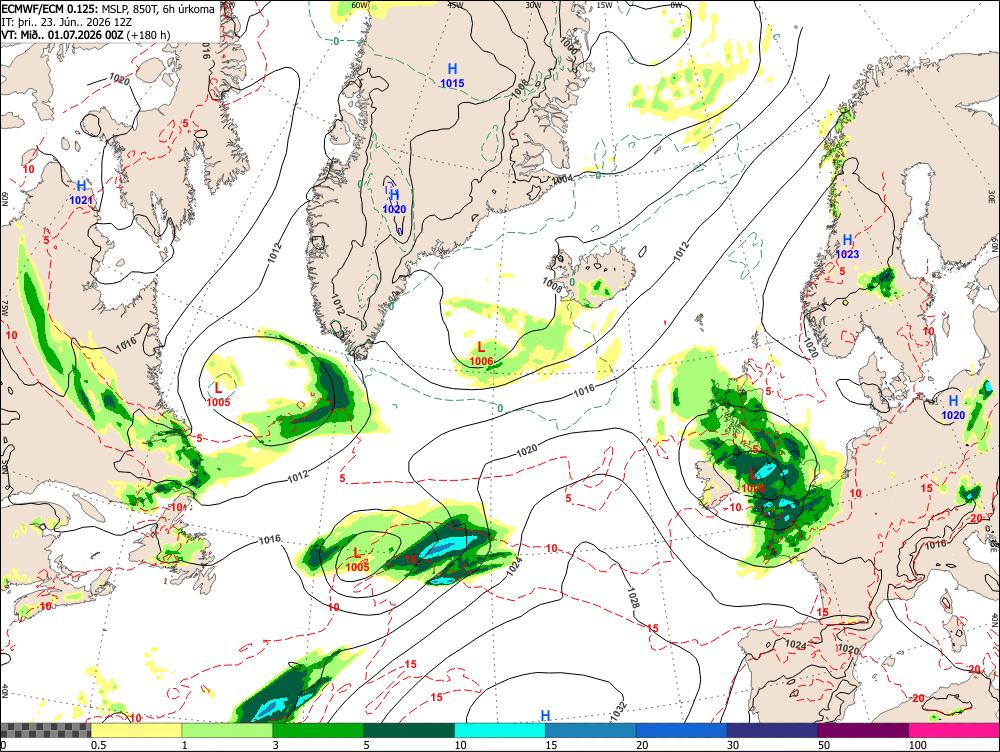Select the H 1020 marker on central Greenland
The width and height of the screenshot is (1000, 752).
click(x=394, y=202)
